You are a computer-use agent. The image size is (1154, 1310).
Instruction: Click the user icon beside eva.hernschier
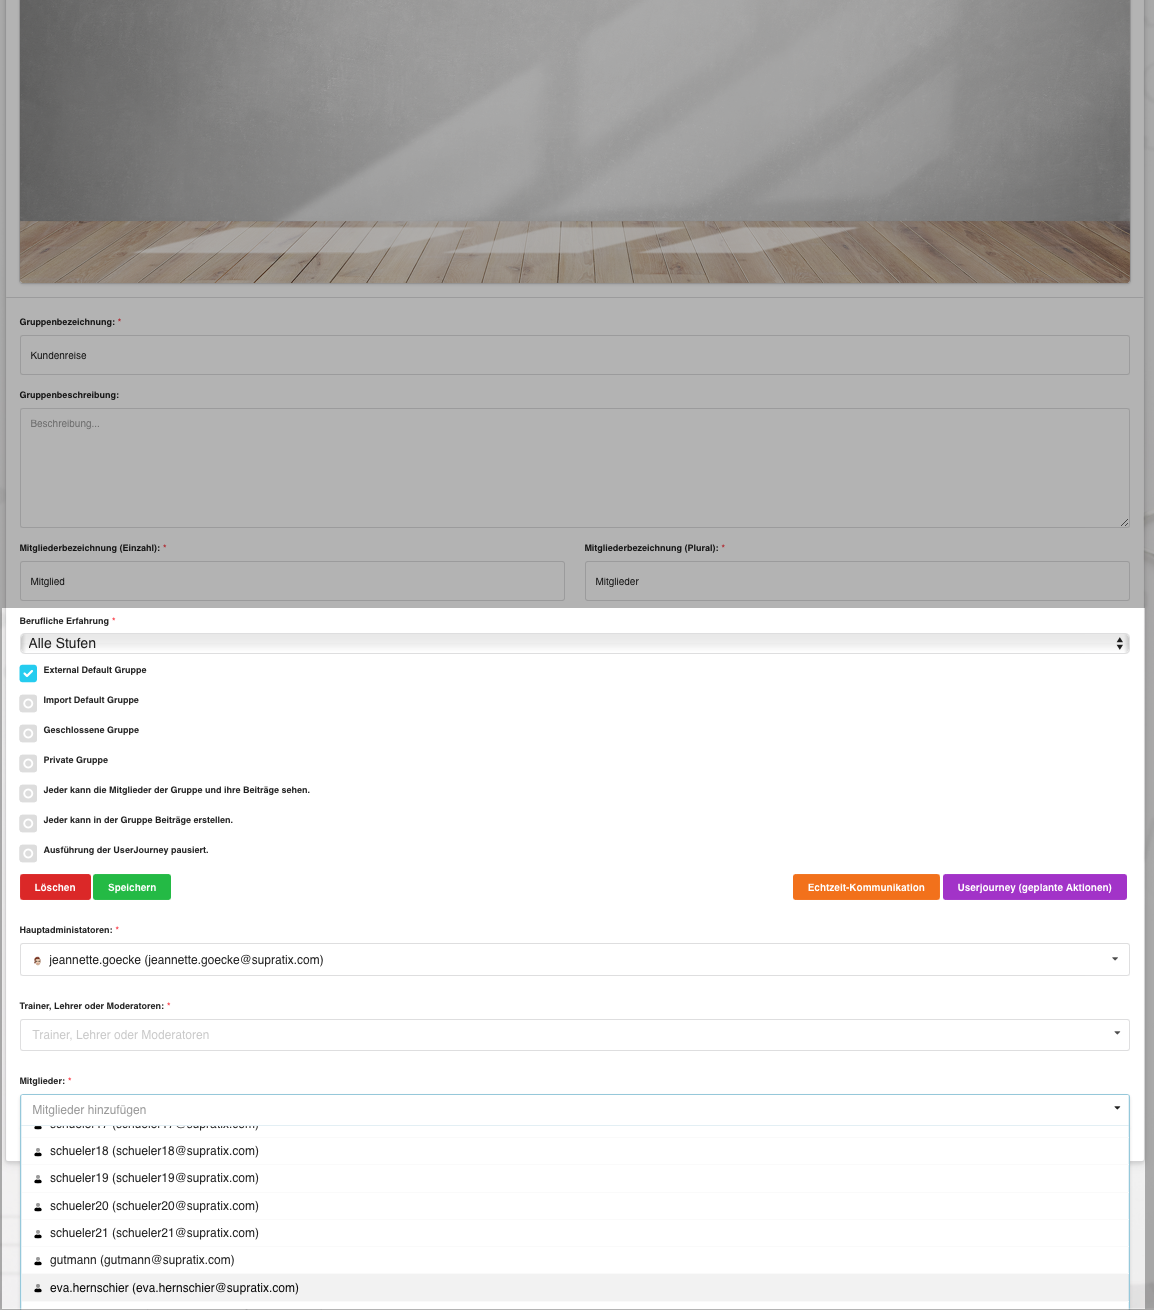click(38, 1289)
